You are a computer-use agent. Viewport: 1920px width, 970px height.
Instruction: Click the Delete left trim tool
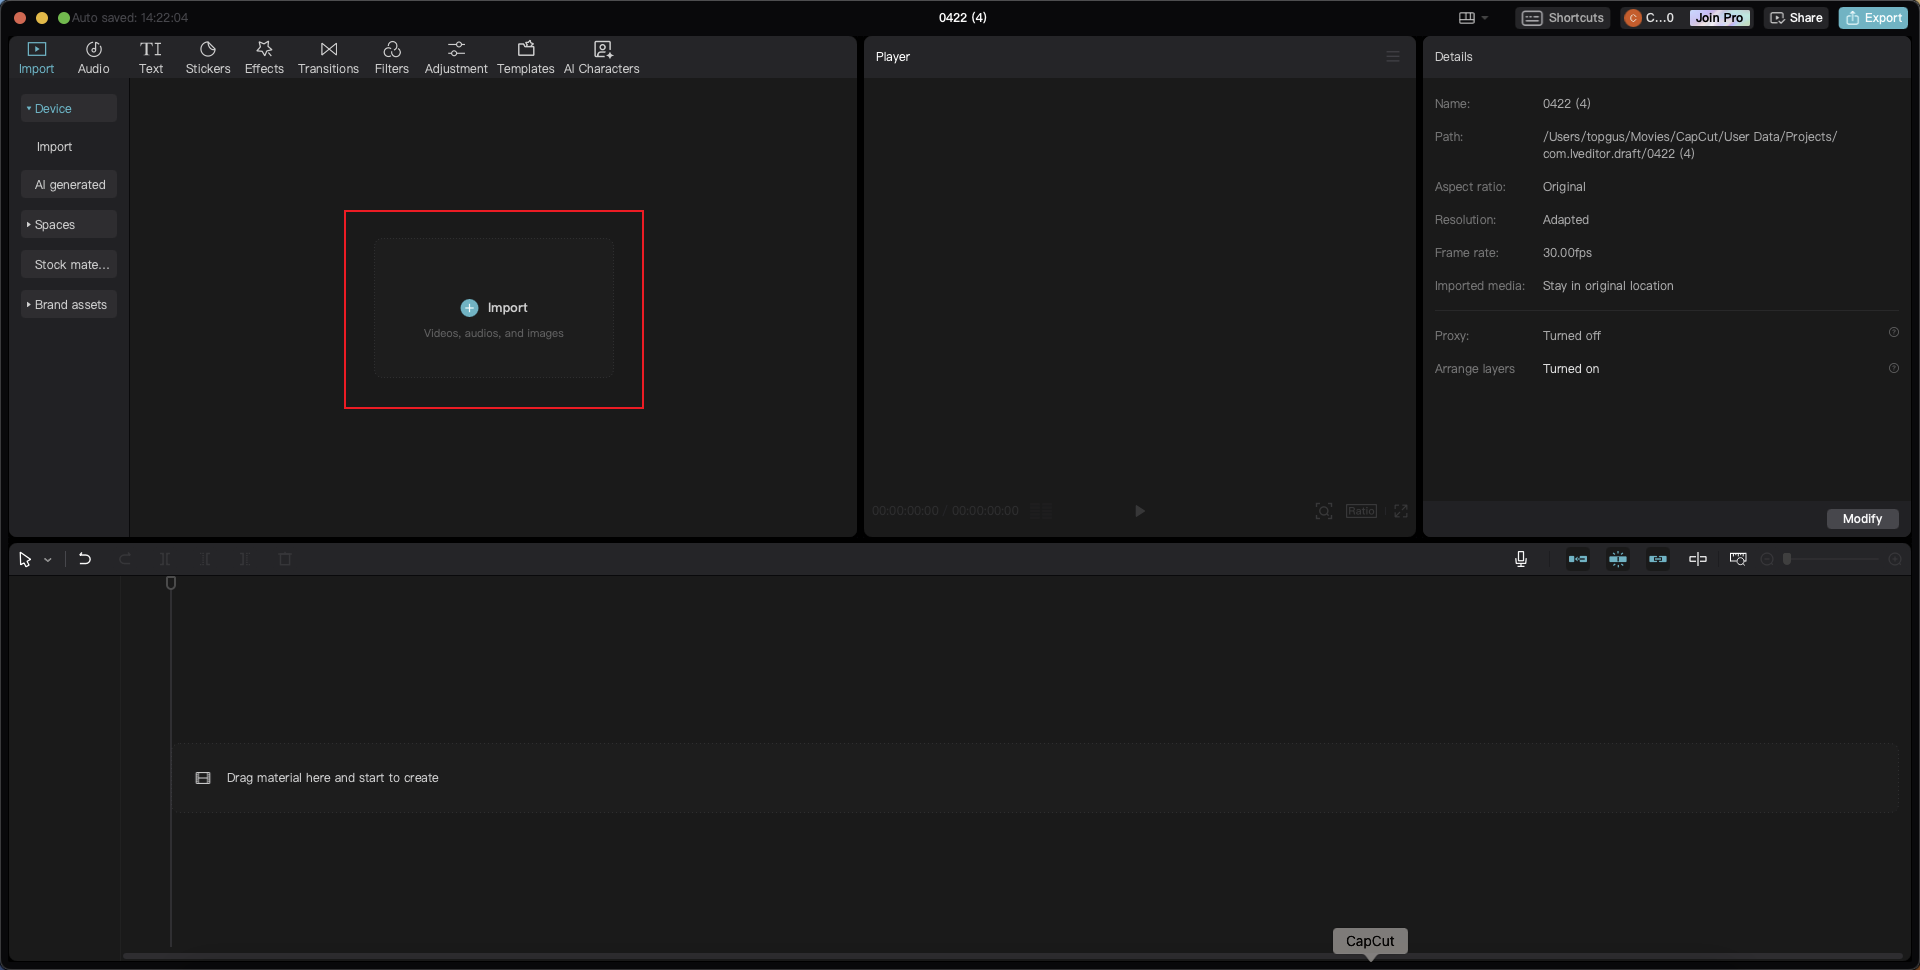tap(205, 559)
